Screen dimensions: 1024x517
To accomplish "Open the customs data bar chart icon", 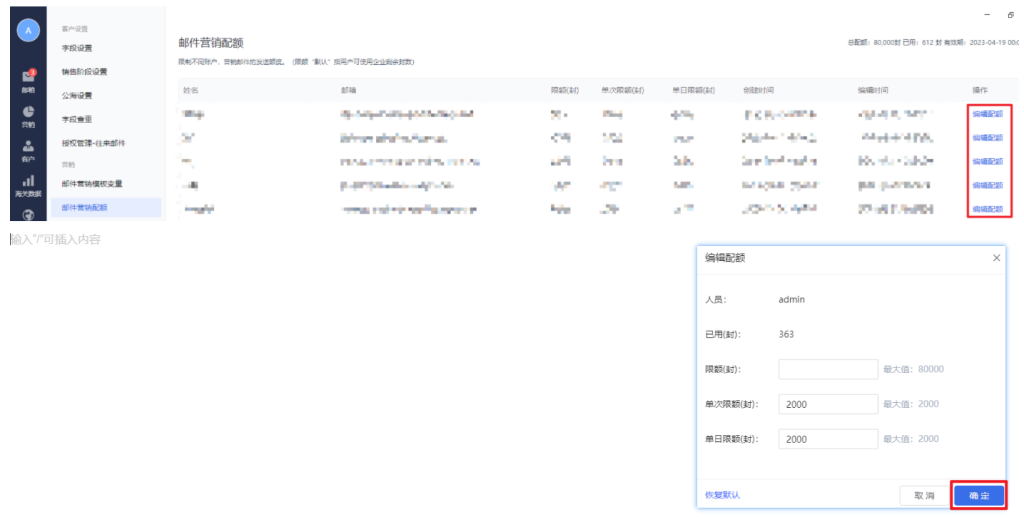I will [x=28, y=183].
